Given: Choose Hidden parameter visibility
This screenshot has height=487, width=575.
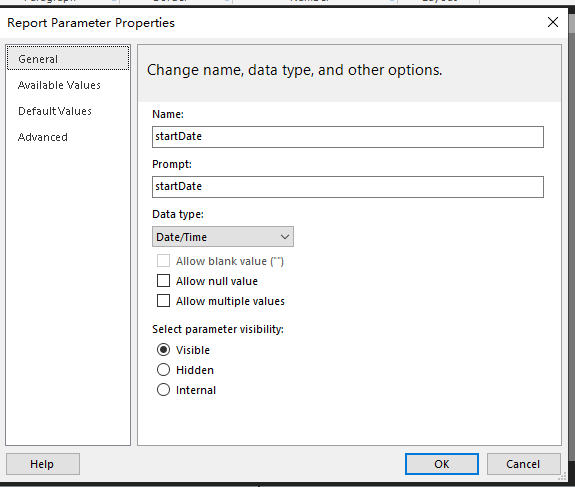Looking at the screenshot, I should coord(163,370).
